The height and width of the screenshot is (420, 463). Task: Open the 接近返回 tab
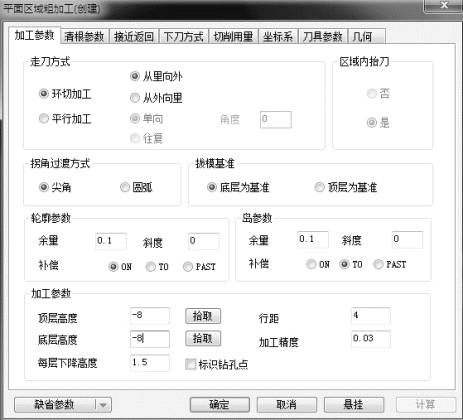(134, 36)
